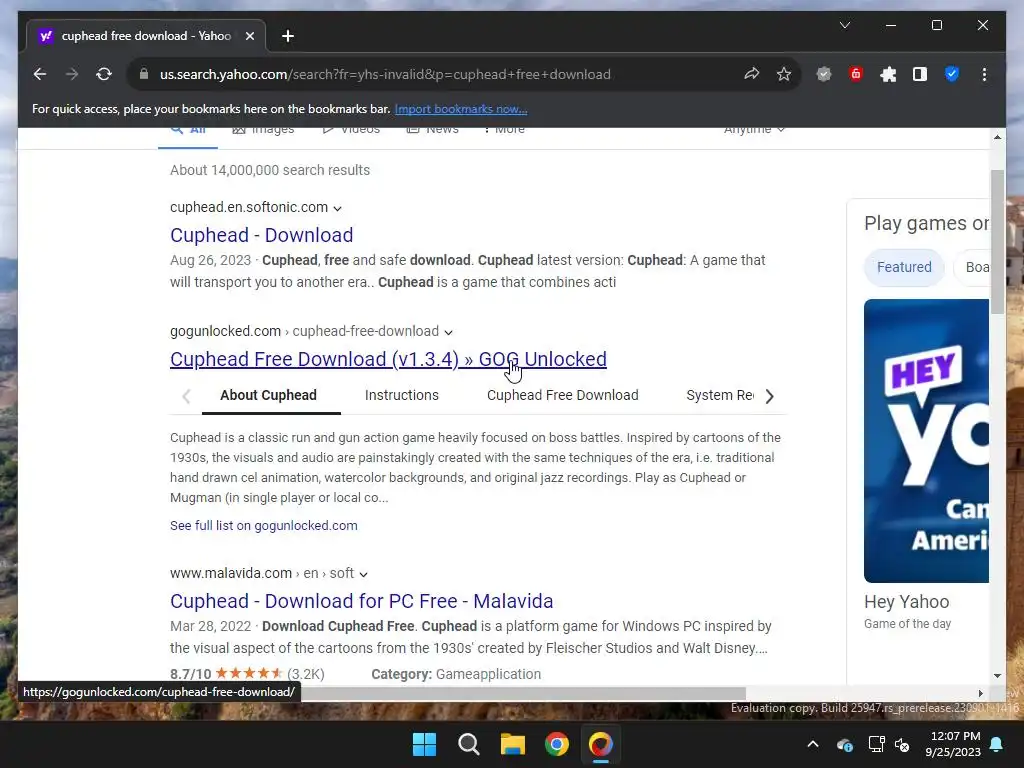This screenshot has height=768, width=1024.
Task: Open OneDrive cloud tray icon
Action: point(844,744)
